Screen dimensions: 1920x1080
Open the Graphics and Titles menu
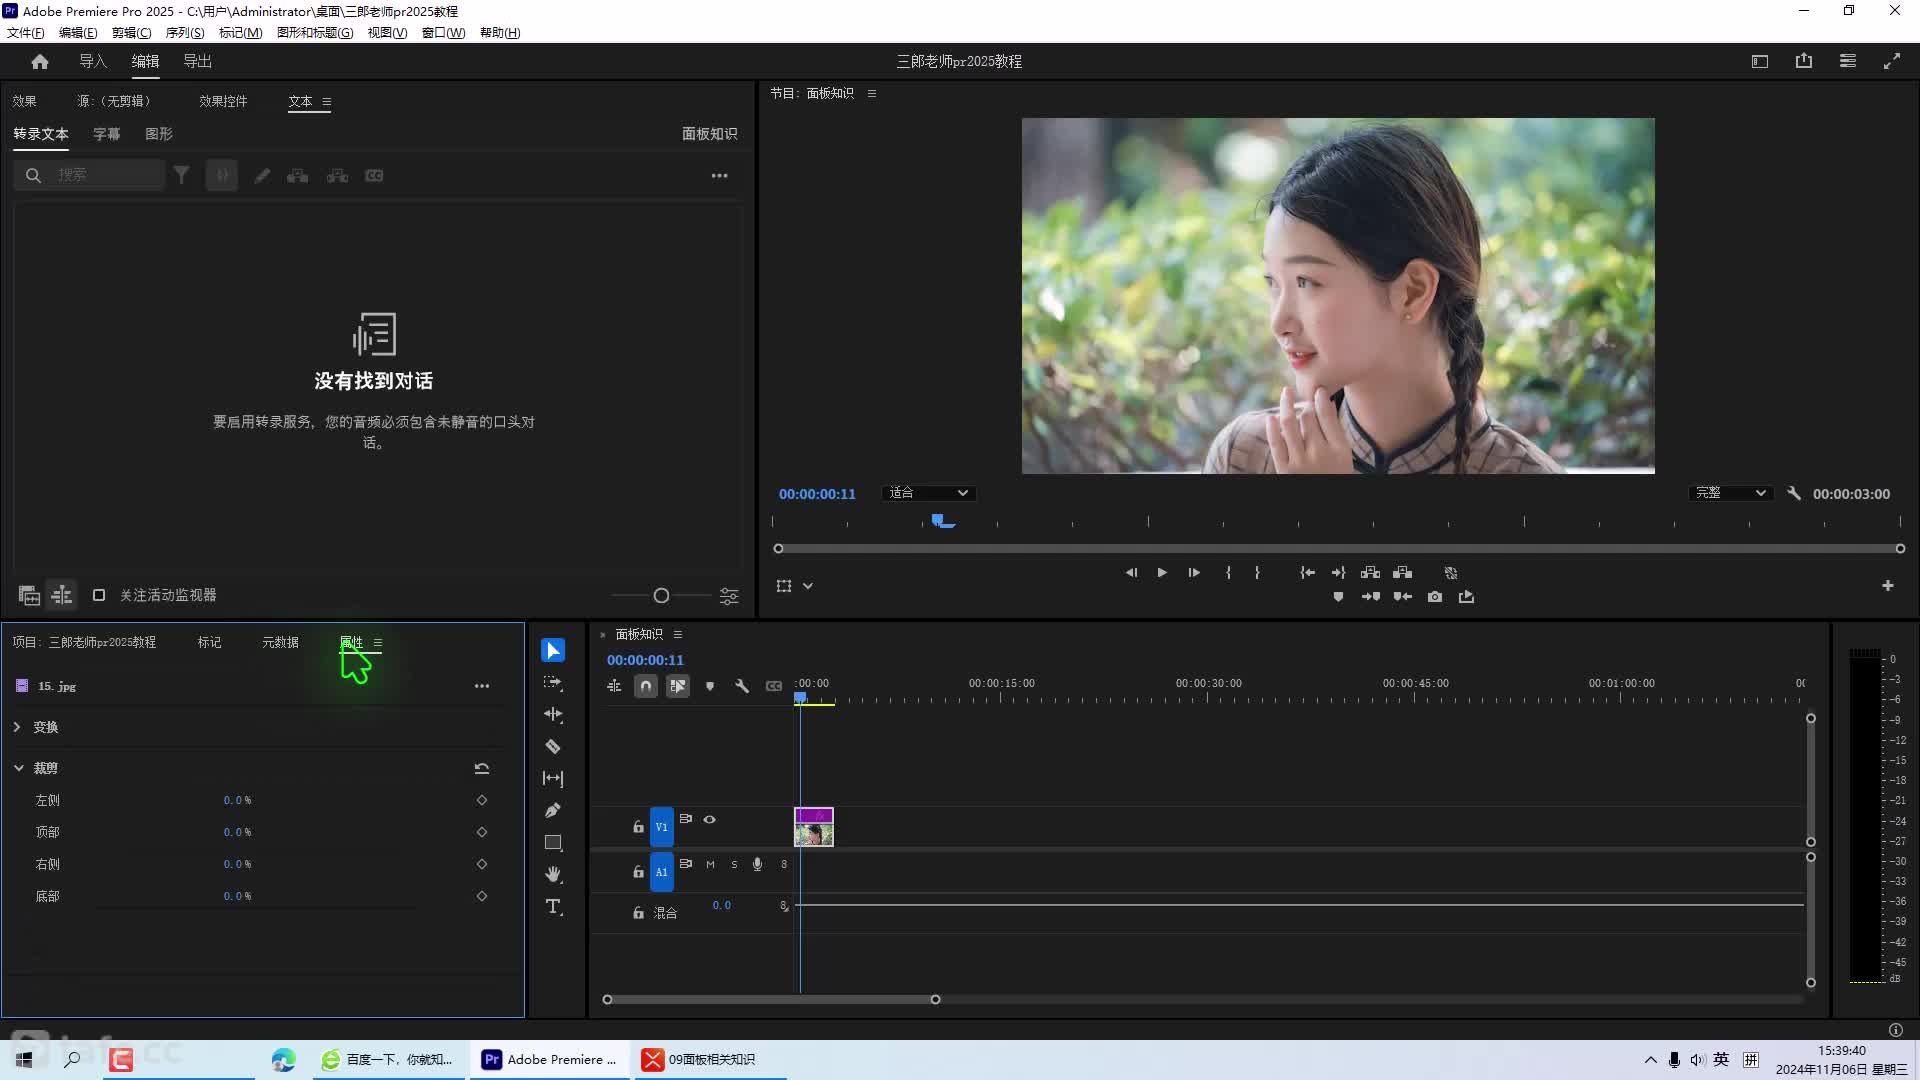coord(315,32)
